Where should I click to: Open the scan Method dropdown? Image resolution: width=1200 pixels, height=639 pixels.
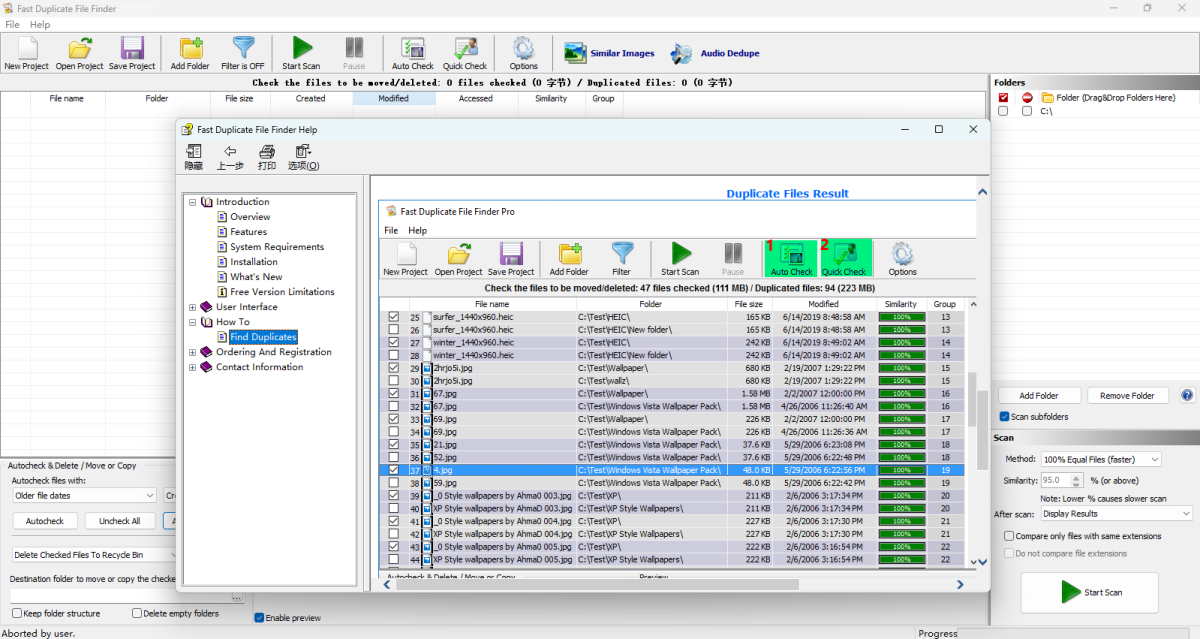click(1100, 459)
